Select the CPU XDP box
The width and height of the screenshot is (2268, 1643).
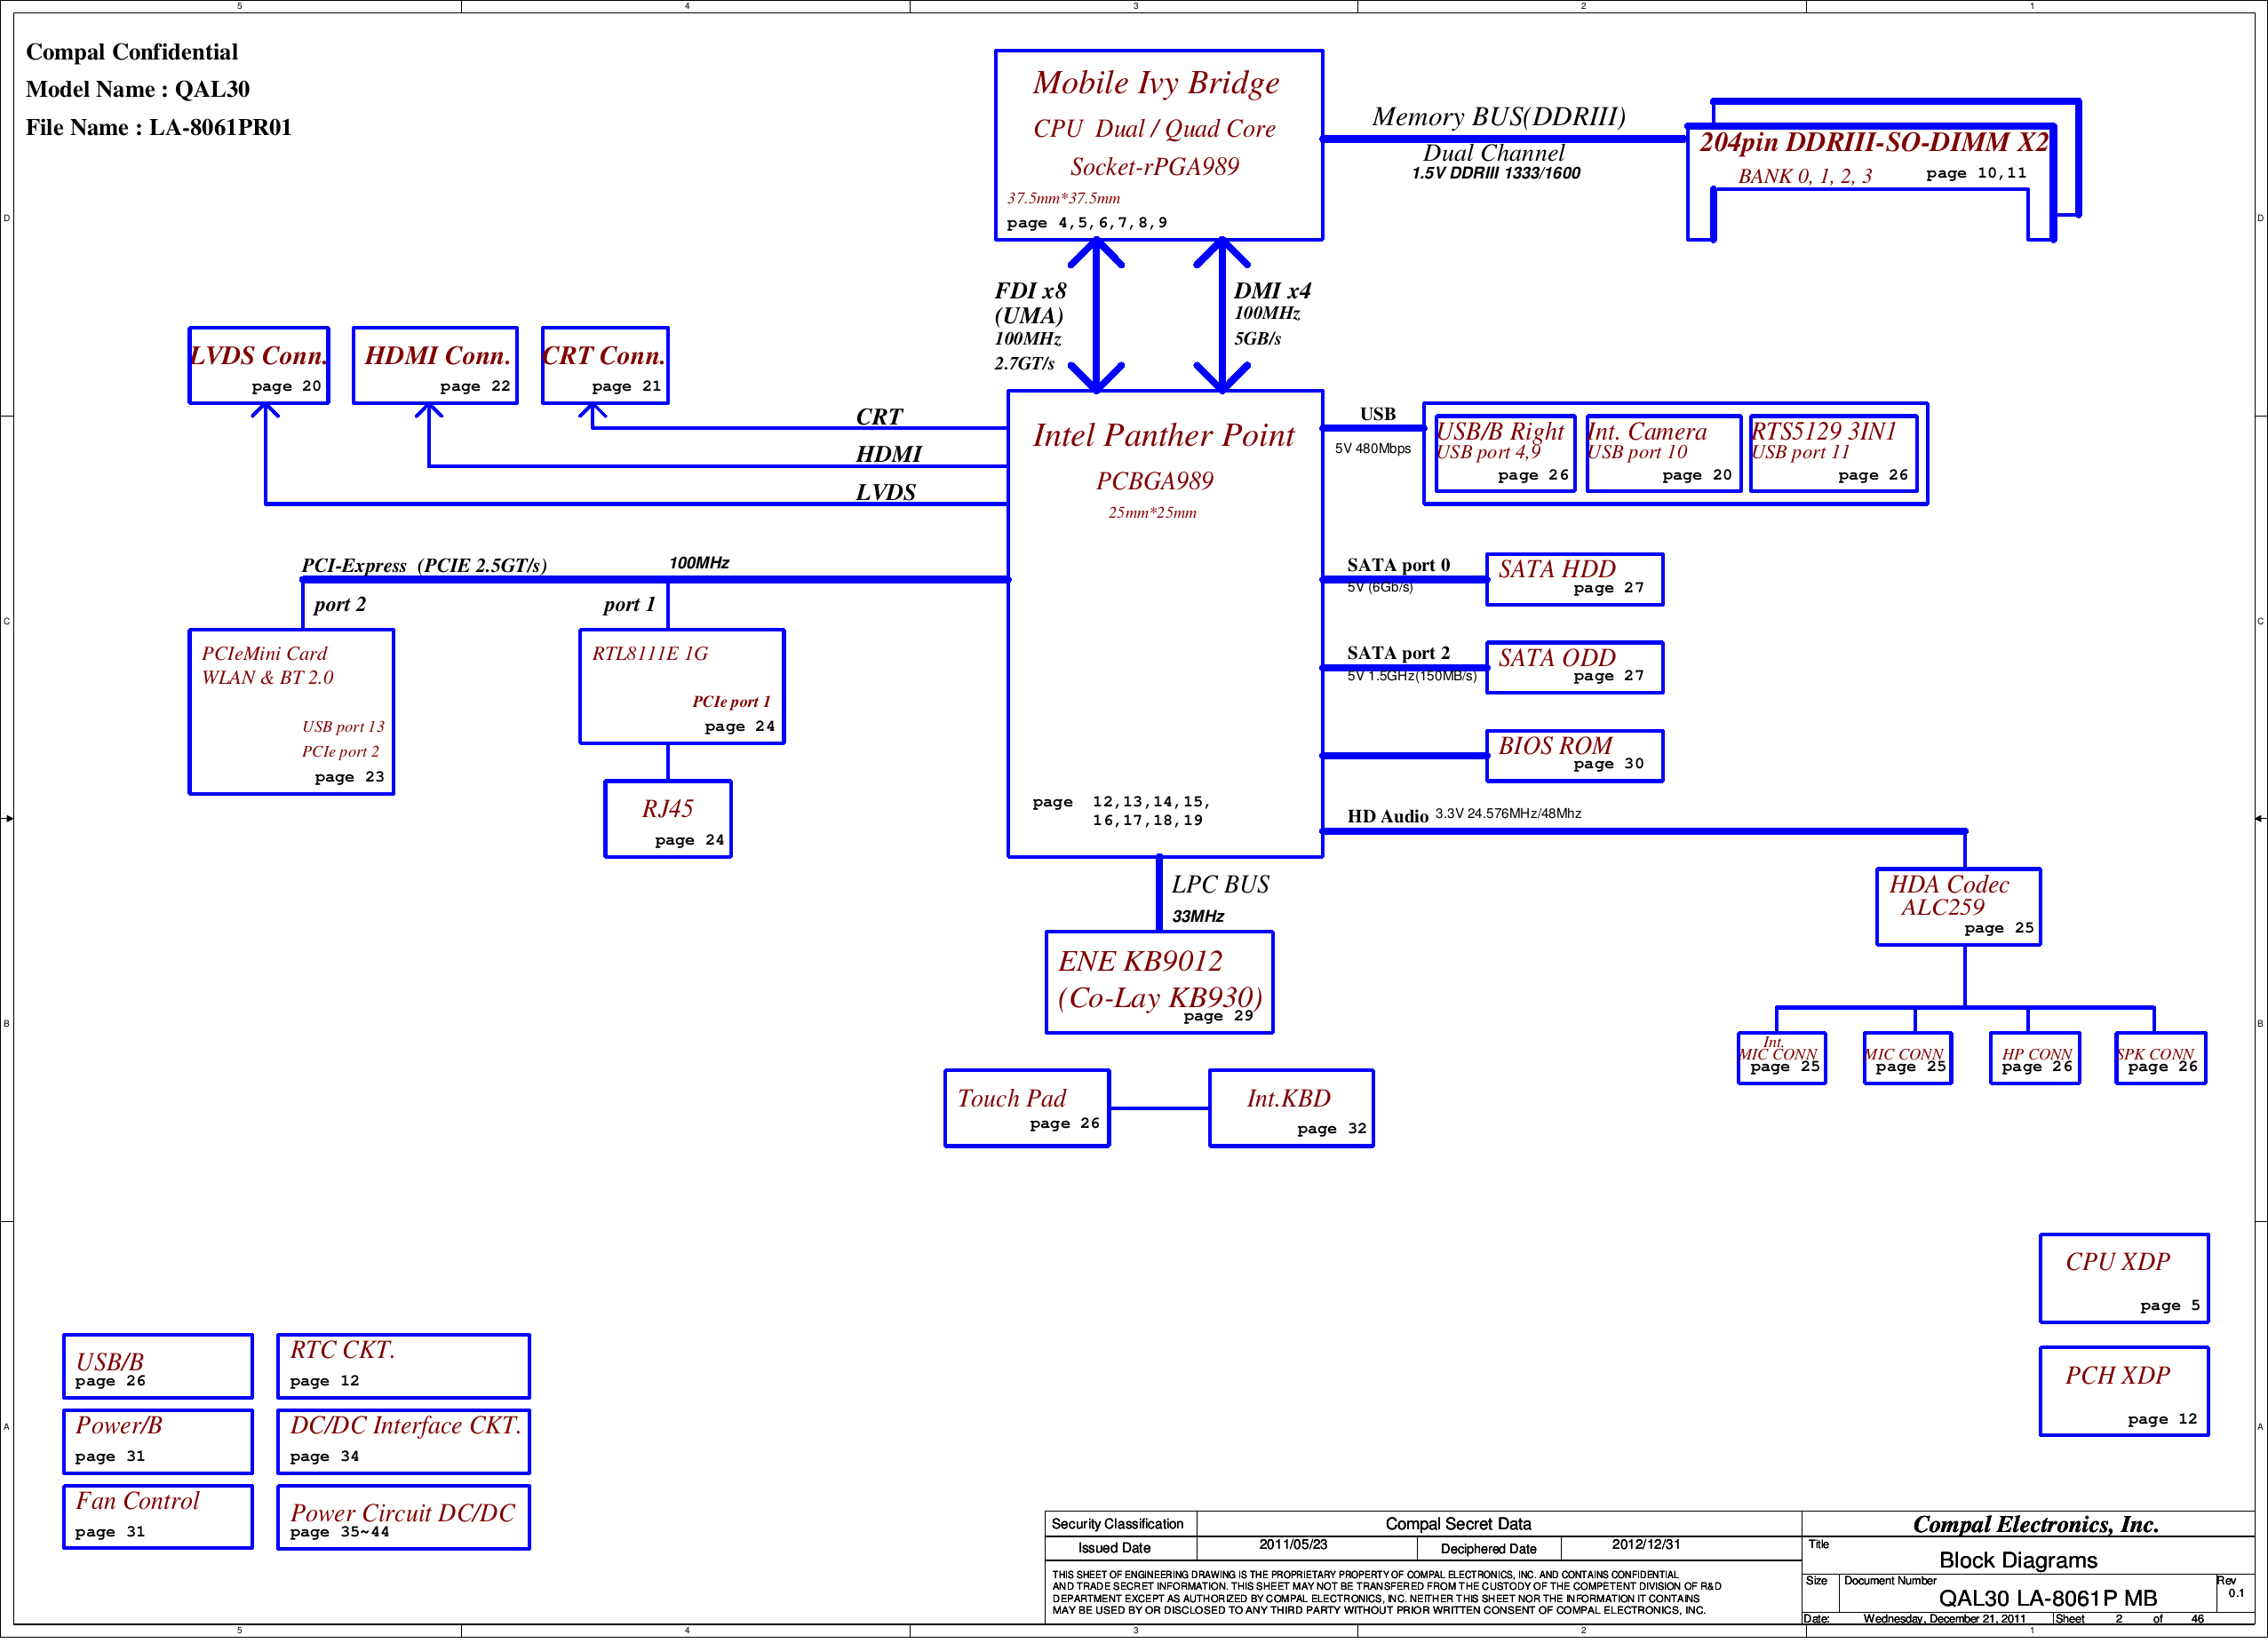tap(2123, 1278)
